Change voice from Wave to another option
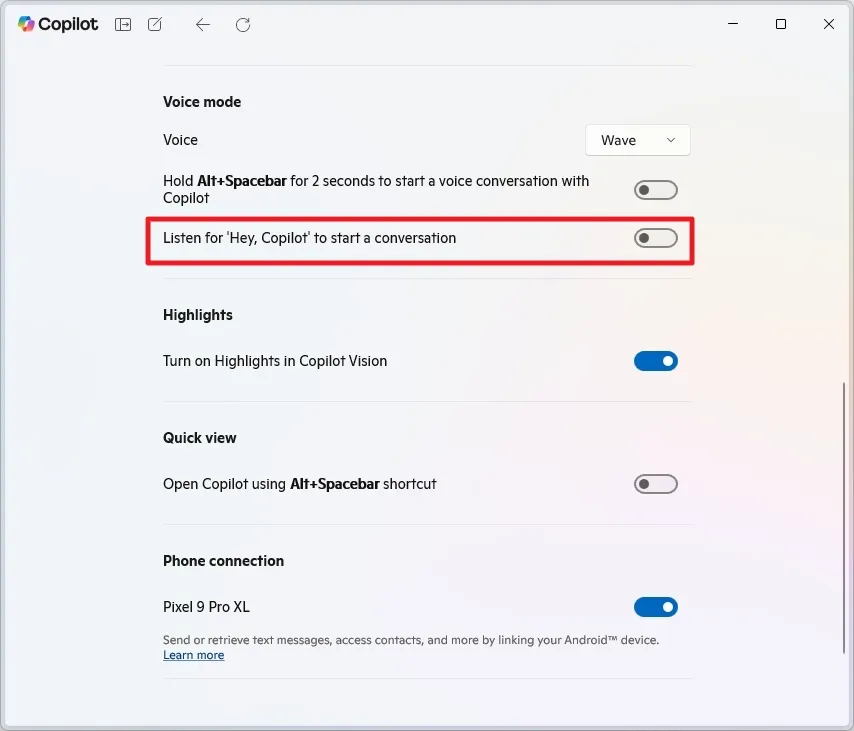854x731 pixels. 637,140
